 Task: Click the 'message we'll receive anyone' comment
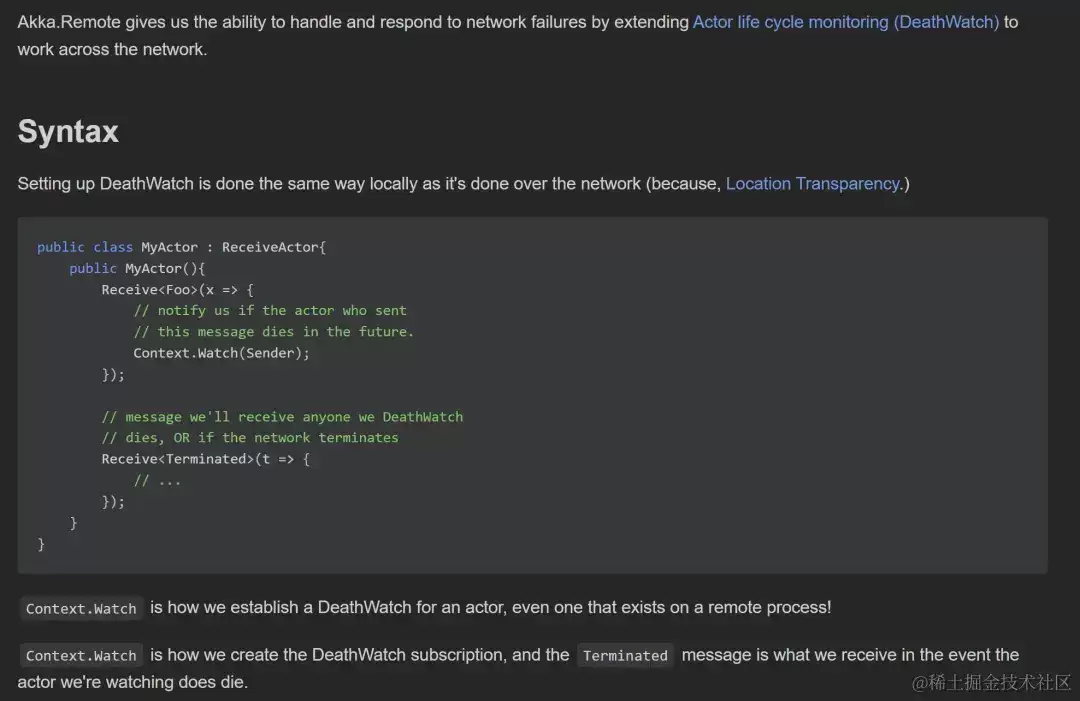(x=282, y=417)
